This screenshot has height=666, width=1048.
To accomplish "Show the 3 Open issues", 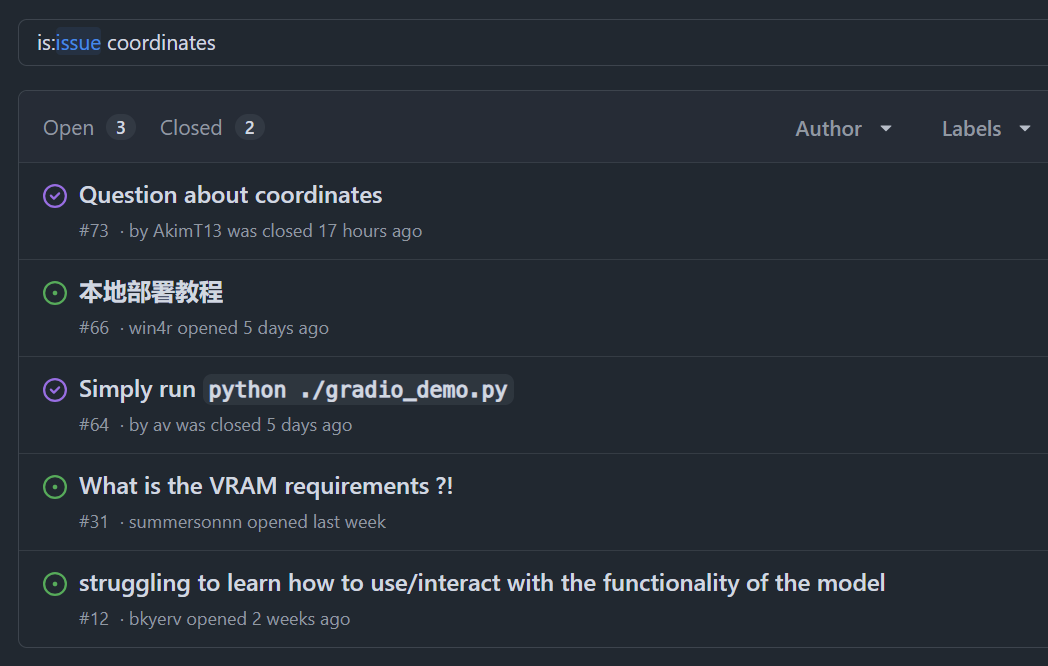I will (88, 128).
